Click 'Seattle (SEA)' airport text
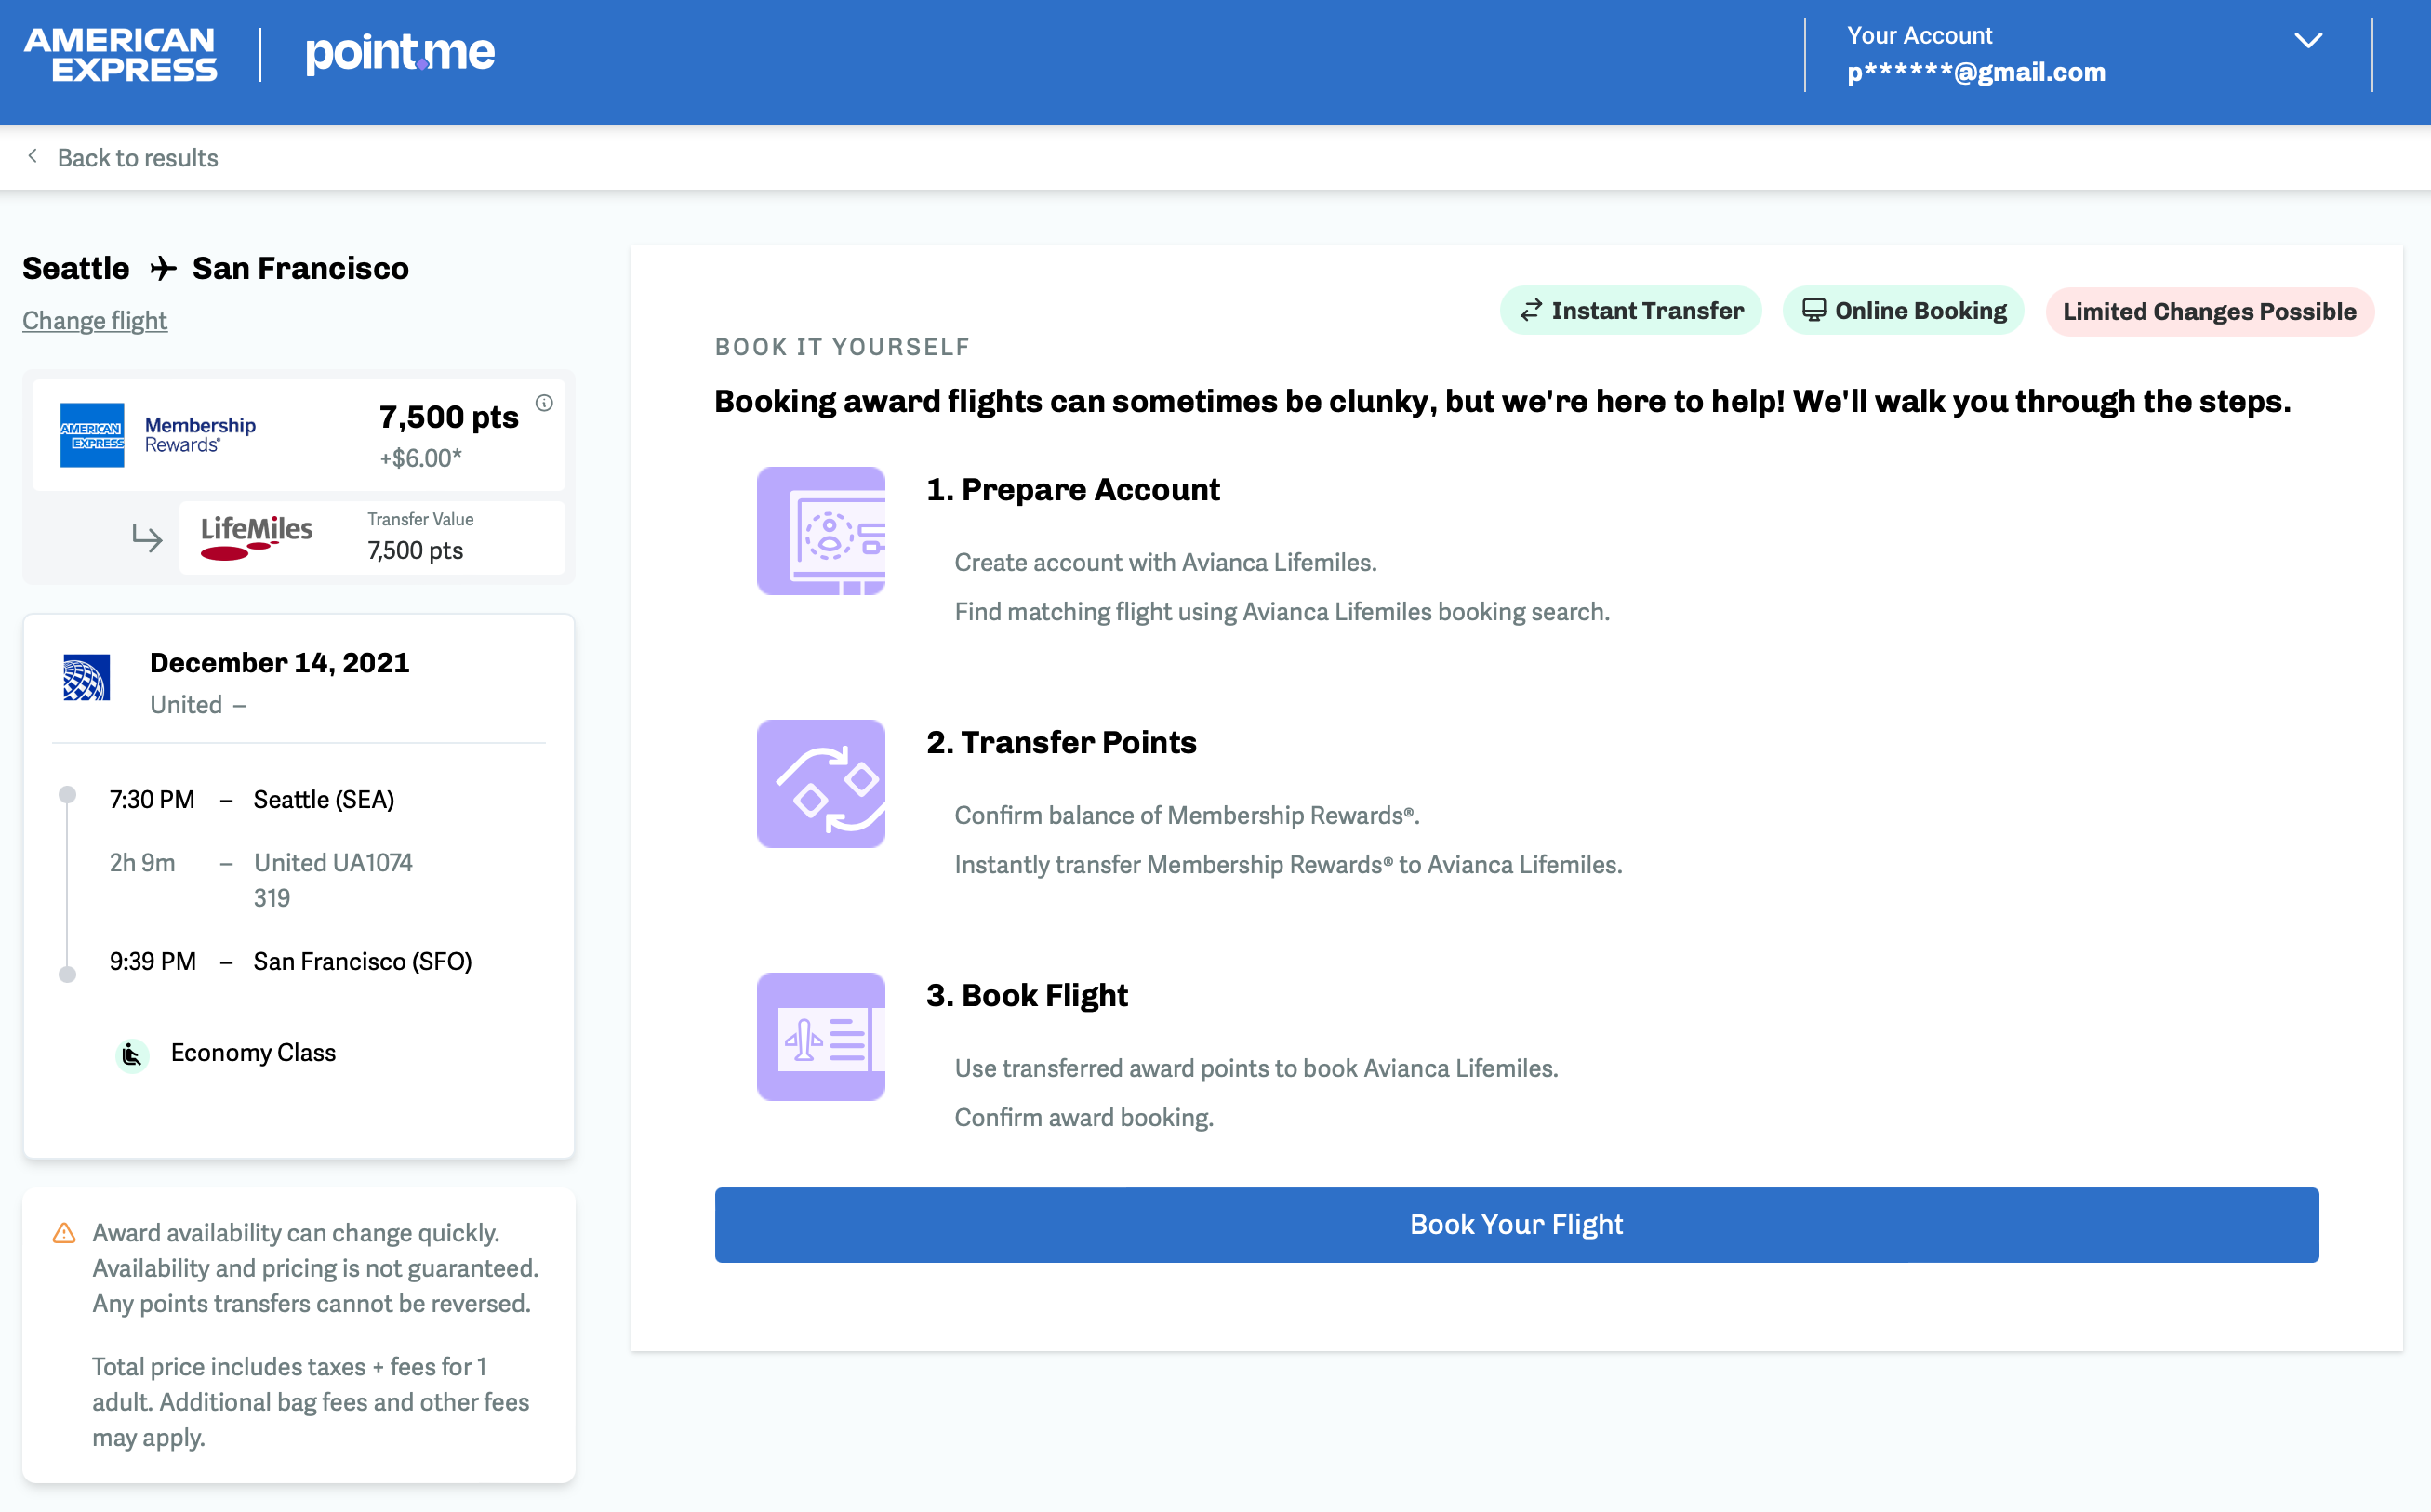Viewport: 2431px width, 1512px height. (x=324, y=800)
